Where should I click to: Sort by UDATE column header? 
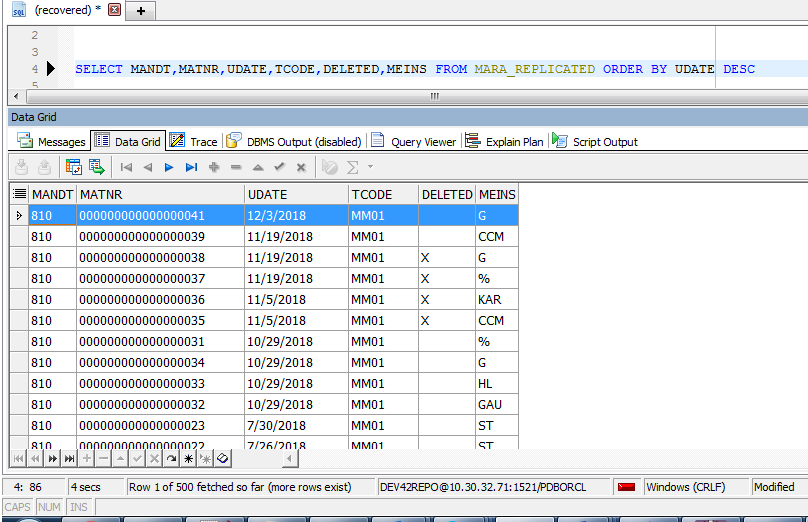click(x=296, y=194)
